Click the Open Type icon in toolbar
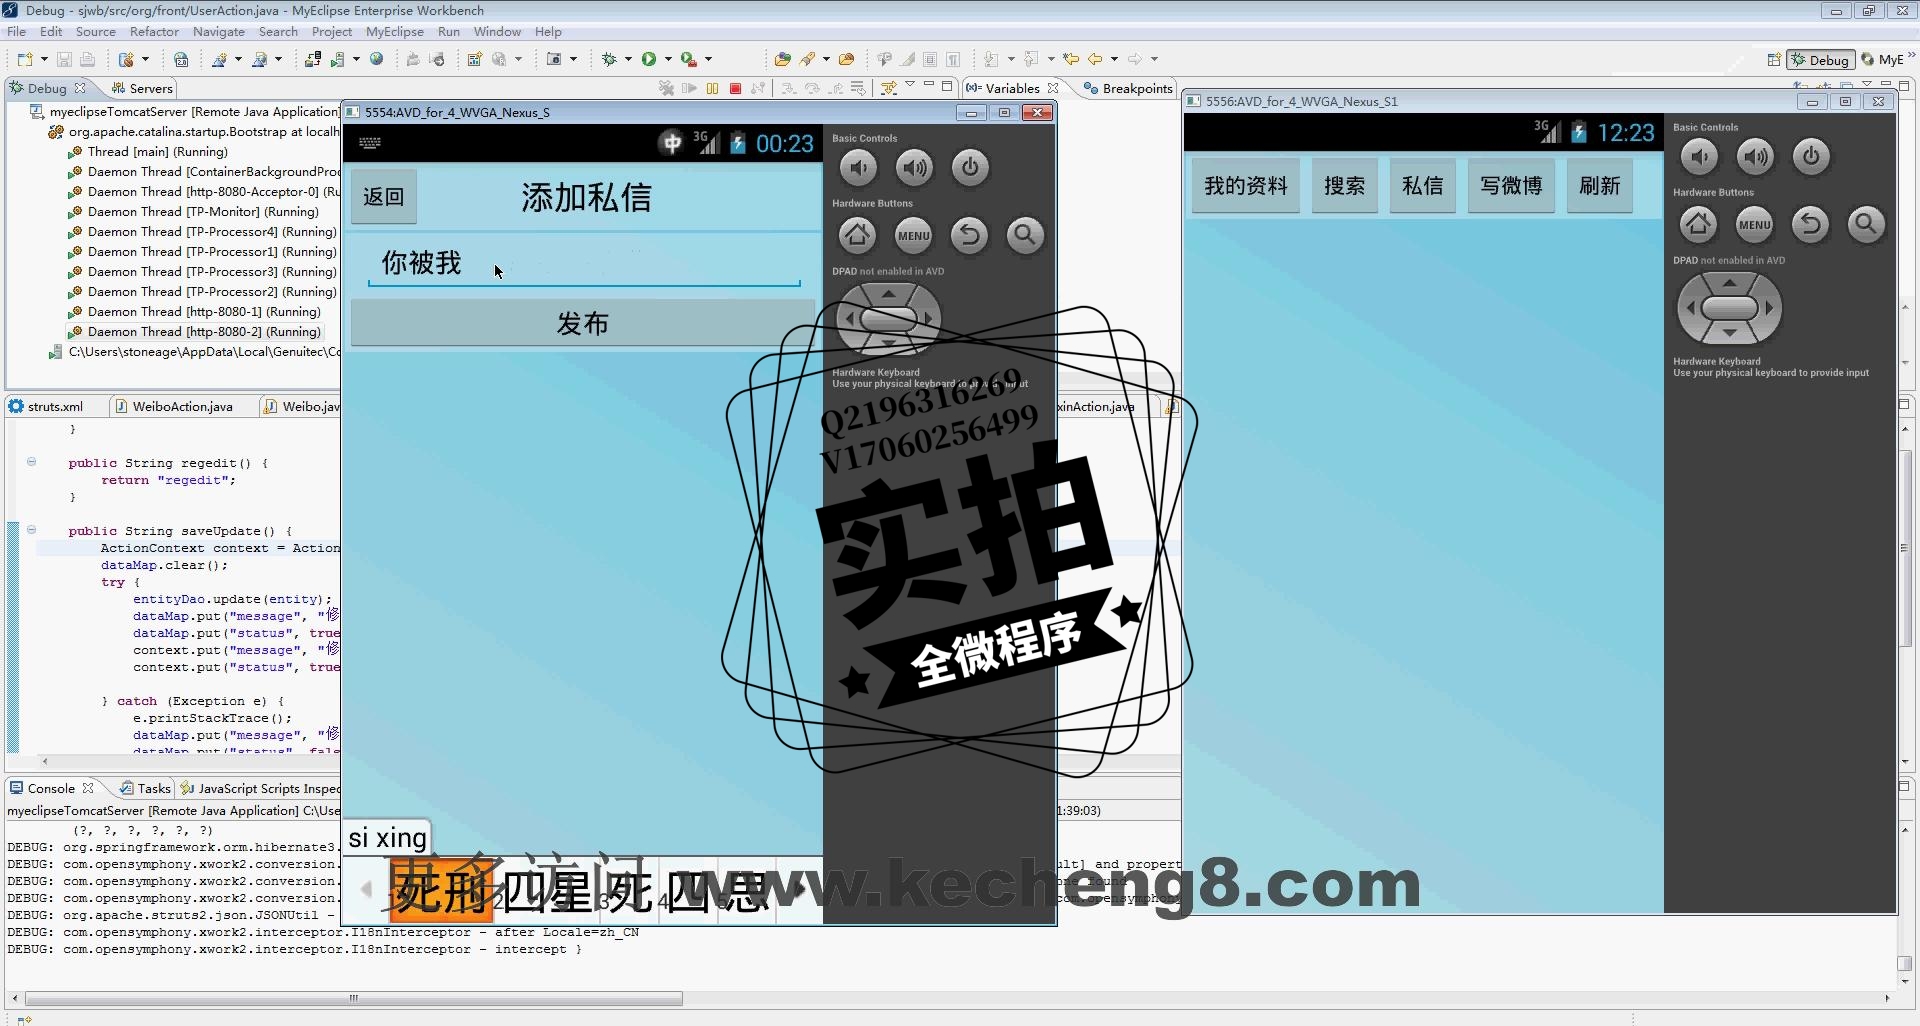The image size is (1920, 1026). click(782, 59)
